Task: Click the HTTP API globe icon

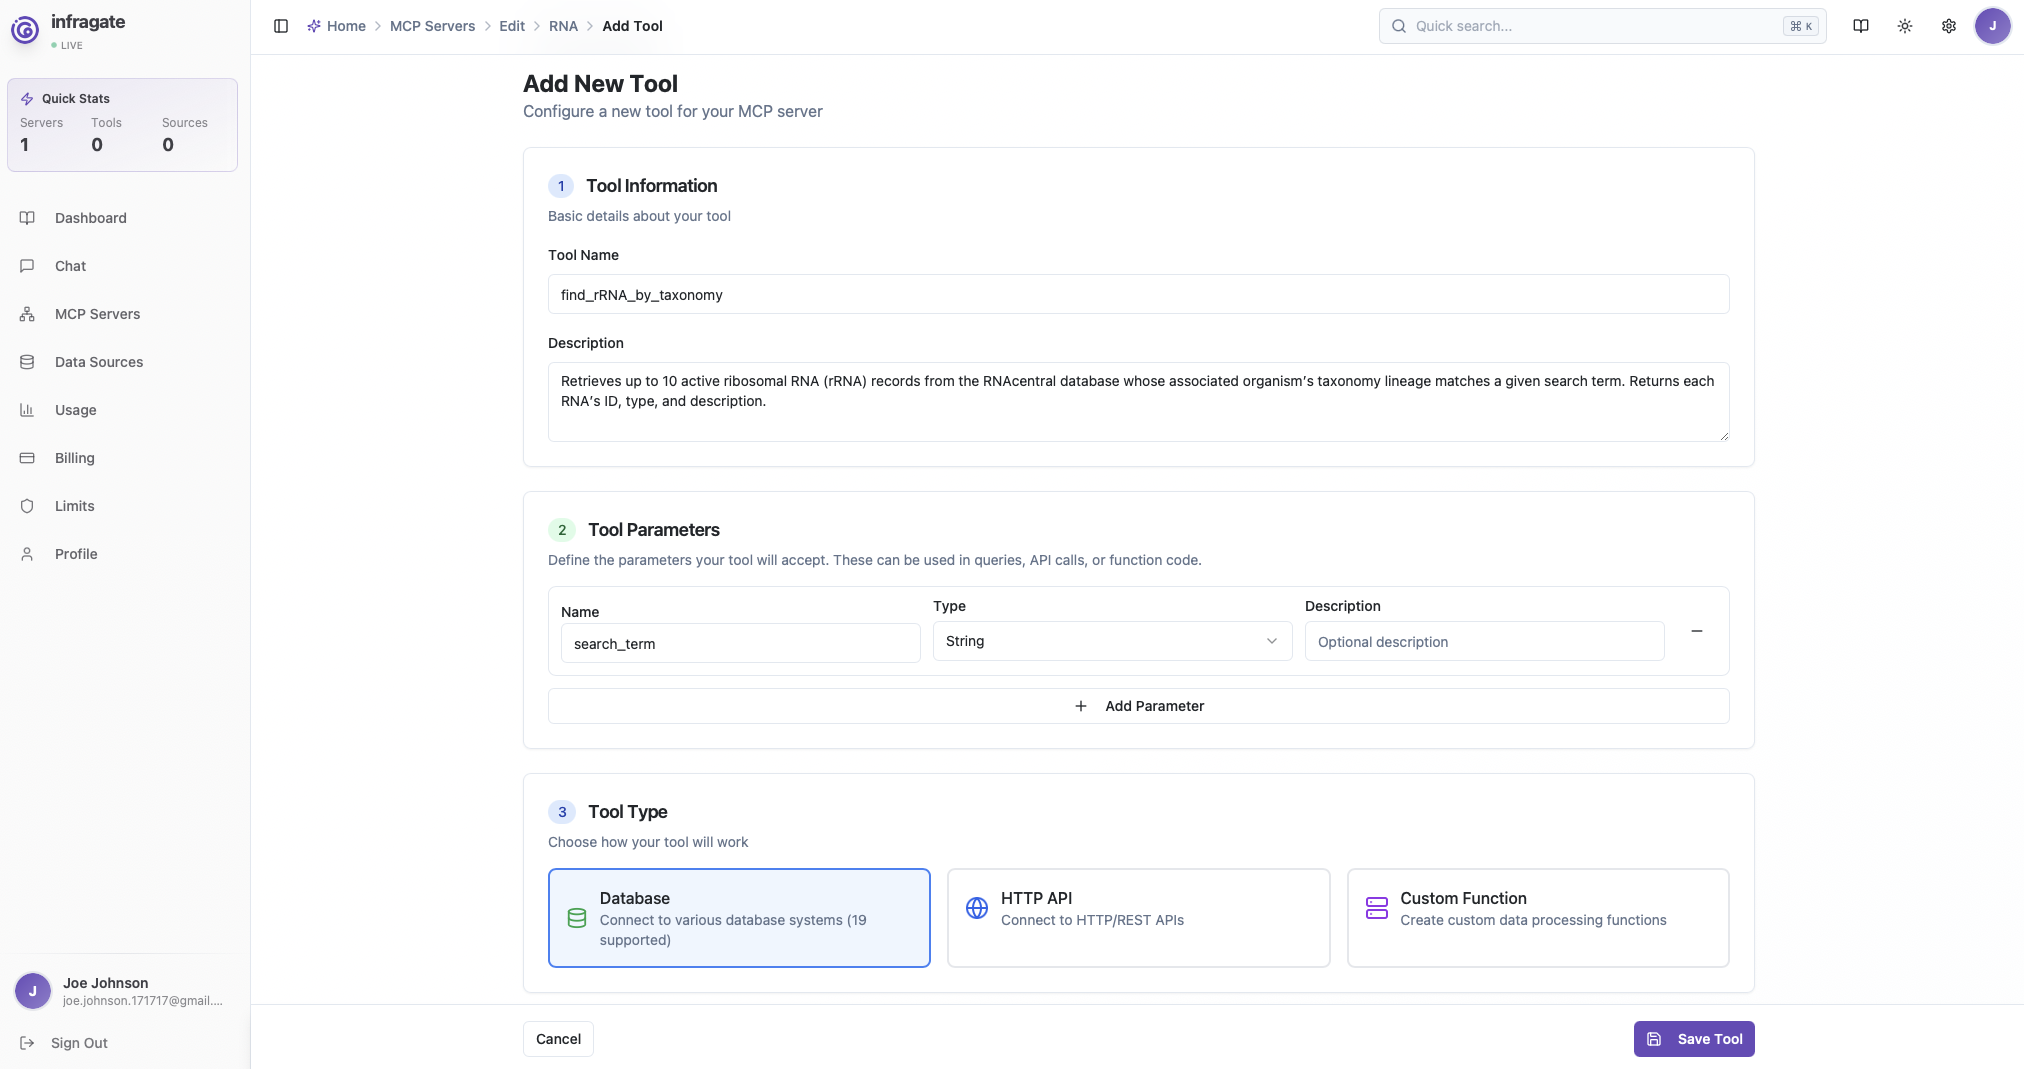Action: (x=977, y=908)
